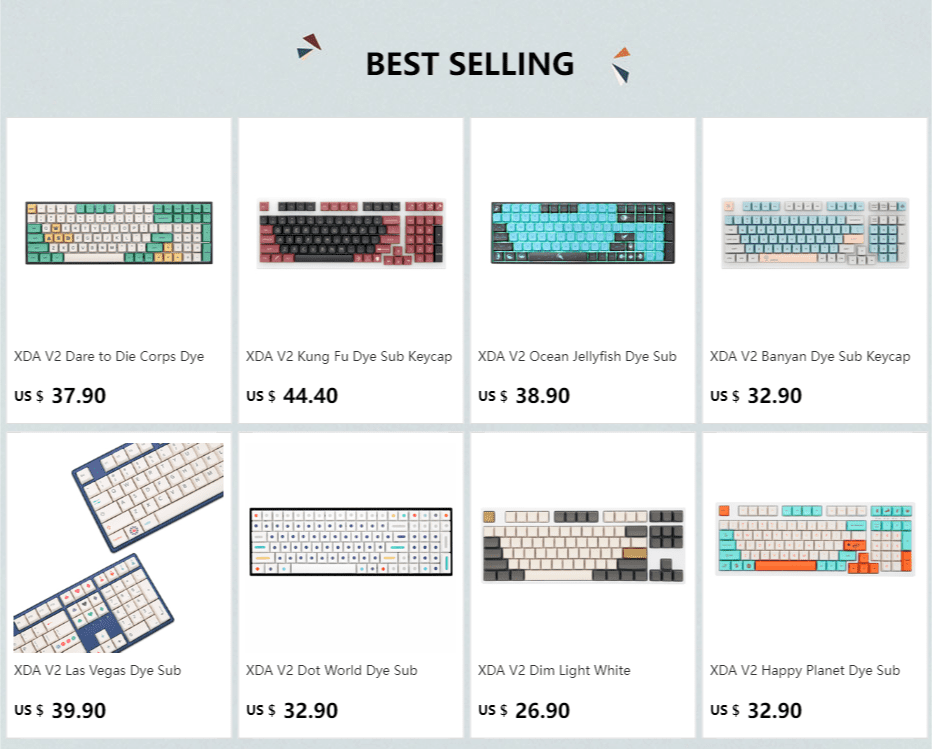Click the XDA V2 Kung Fu Dye Sub Keycap title
Image resolution: width=932 pixels, height=749 pixels.
(350, 356)
